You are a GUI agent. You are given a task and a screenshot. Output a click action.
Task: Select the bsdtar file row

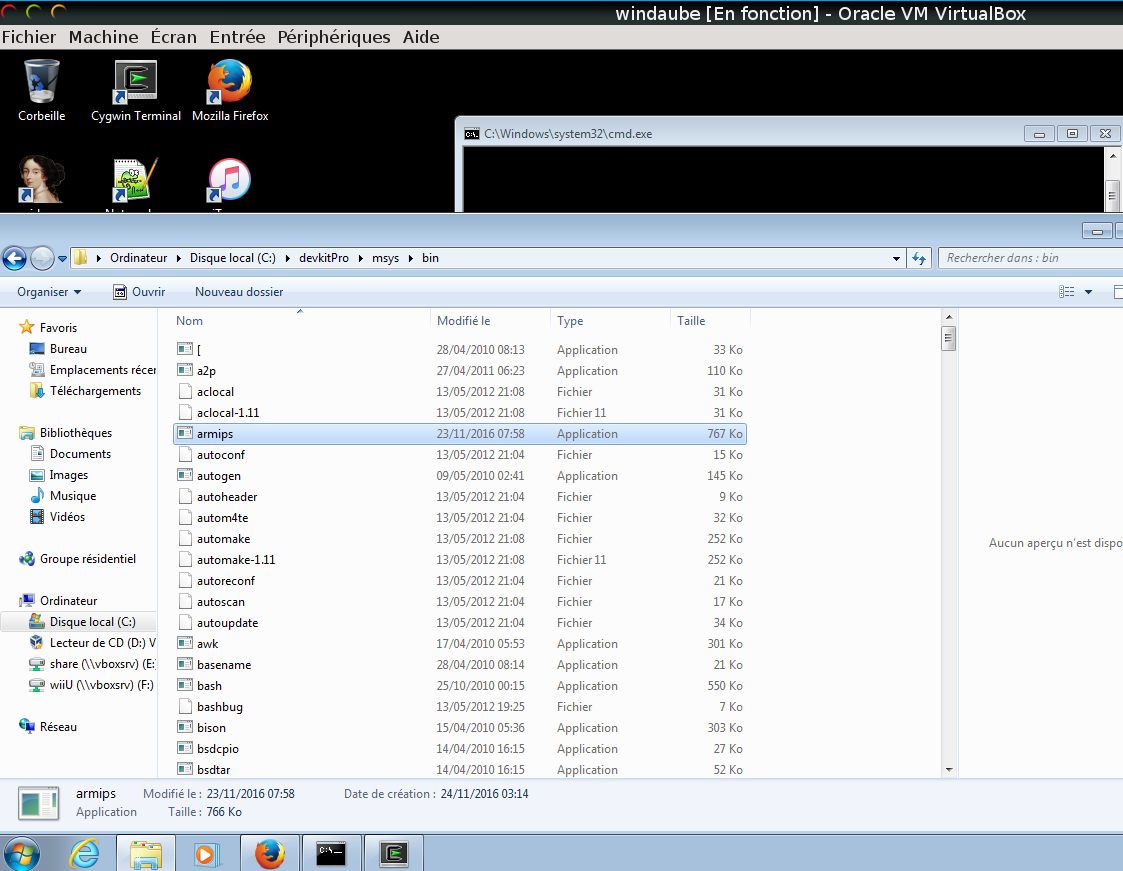460,769
